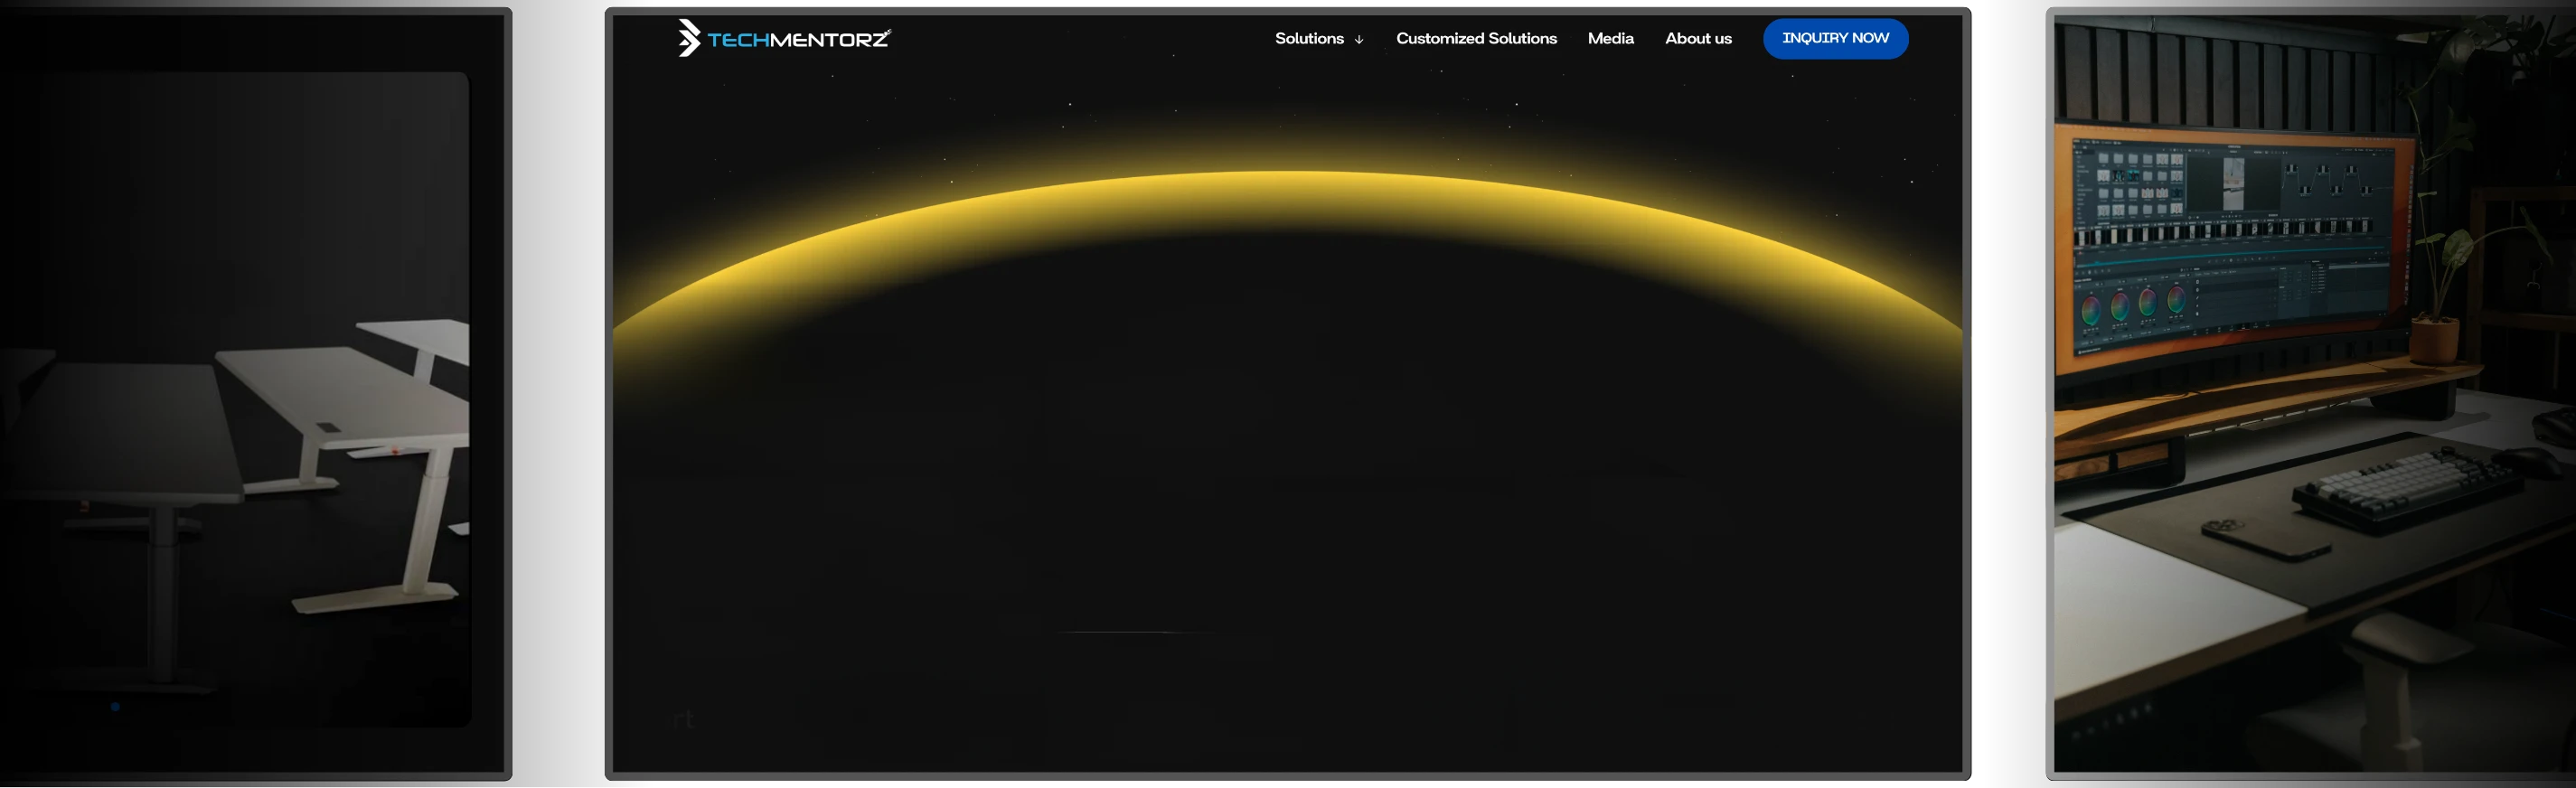
Task: Click the faint 'rt' text at bottom left
Action: (684, 719)
